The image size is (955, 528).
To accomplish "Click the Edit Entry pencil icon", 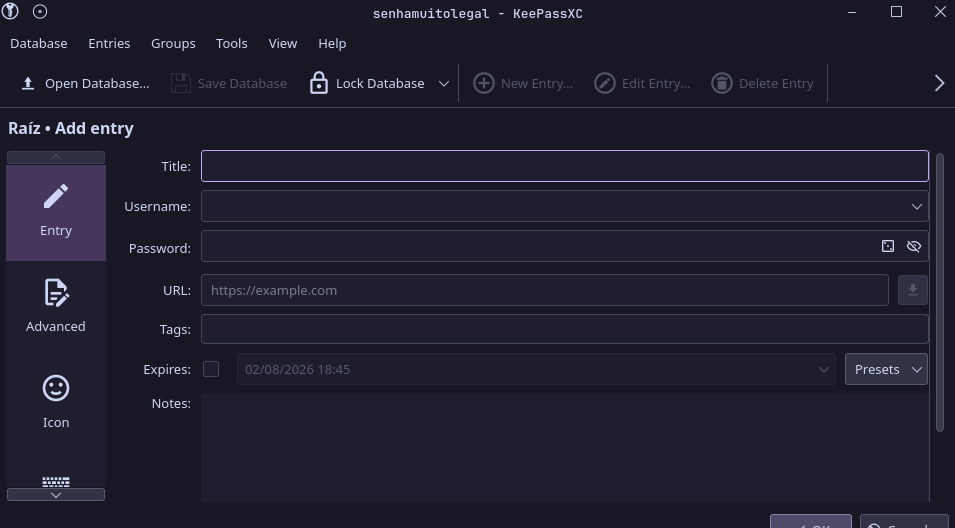I will pos(605,83).
